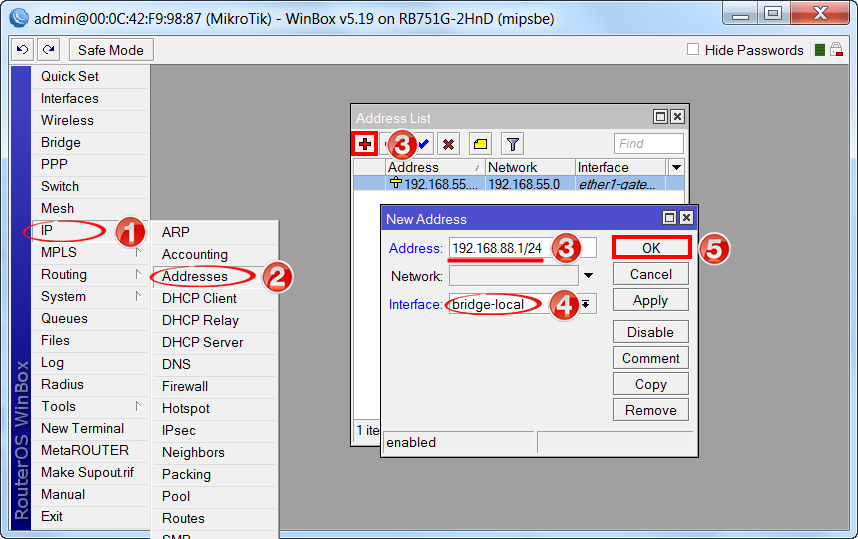Select the 192.168.55.0 network row
The height and width of the screenshot is (539, 858).
(519, 184)
